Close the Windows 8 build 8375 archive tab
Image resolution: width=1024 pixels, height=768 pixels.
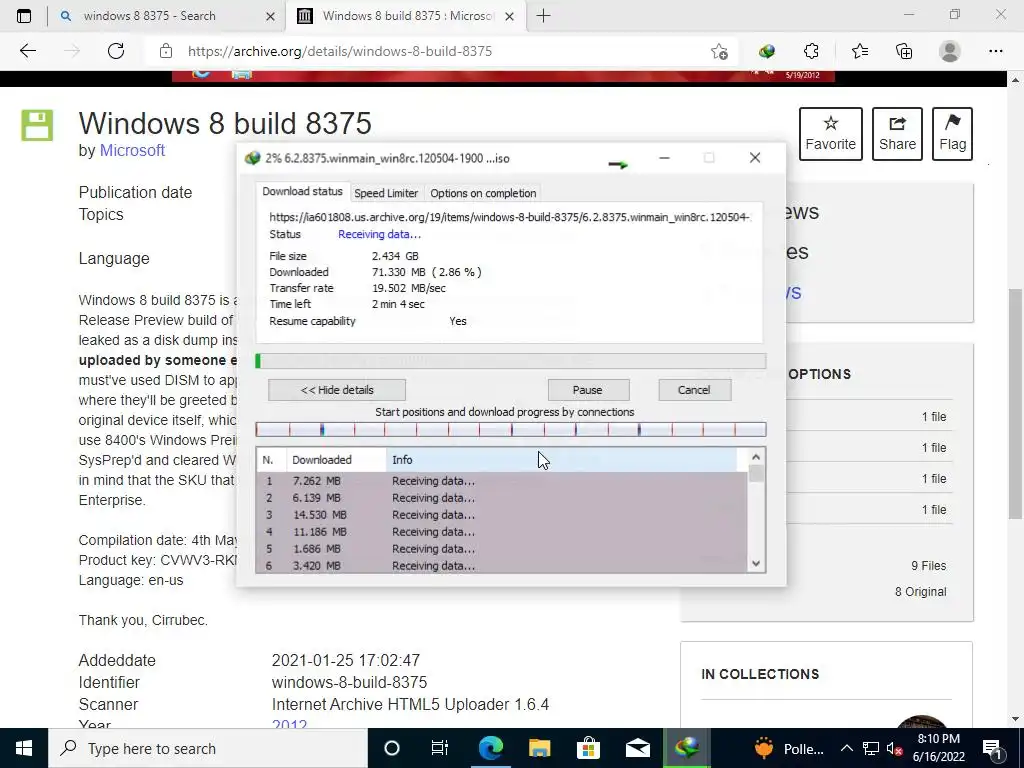click(510, 16)
